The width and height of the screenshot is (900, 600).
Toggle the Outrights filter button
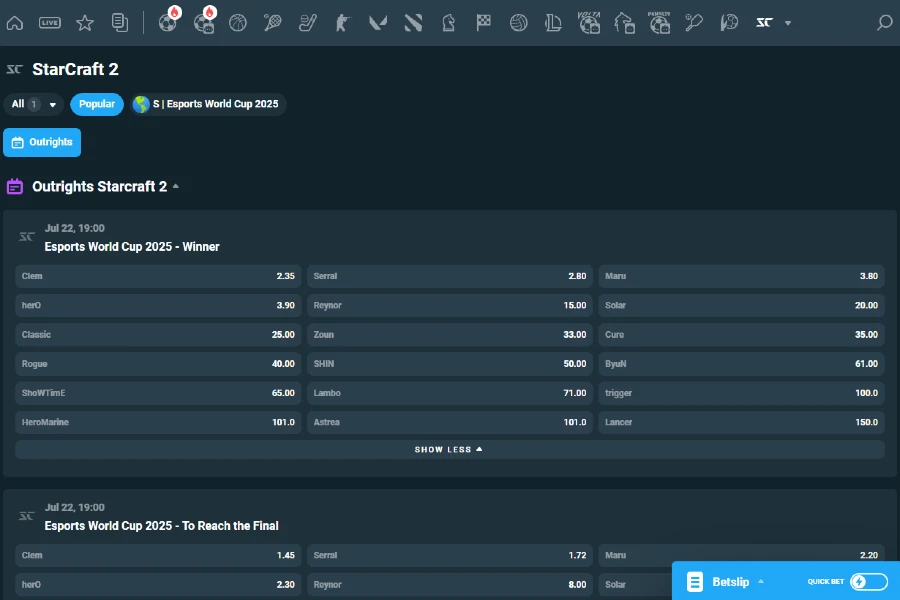pos(42,142)
